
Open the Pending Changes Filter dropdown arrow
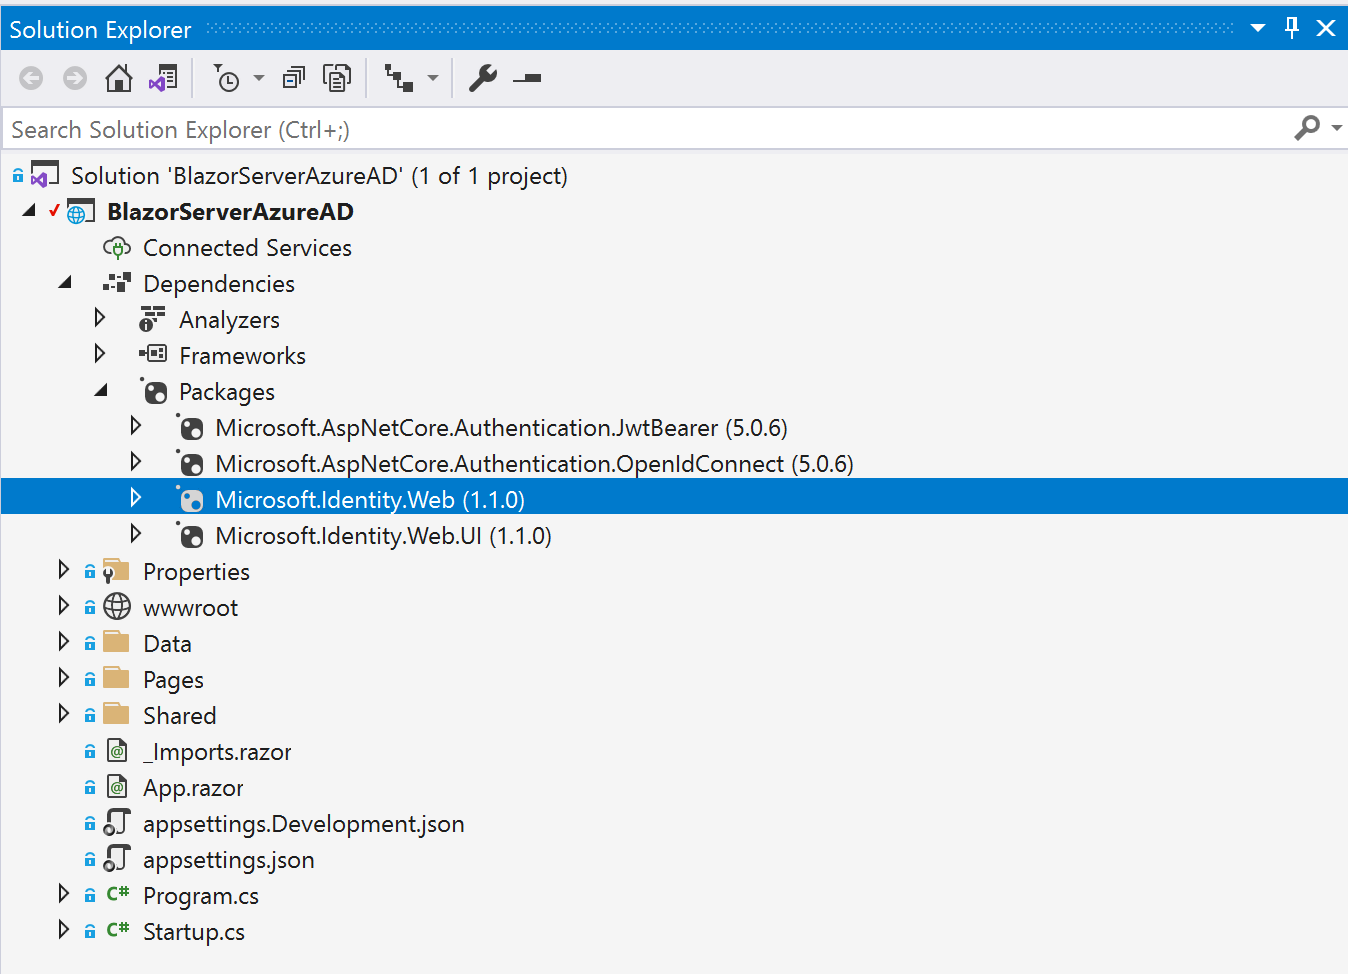258,77
